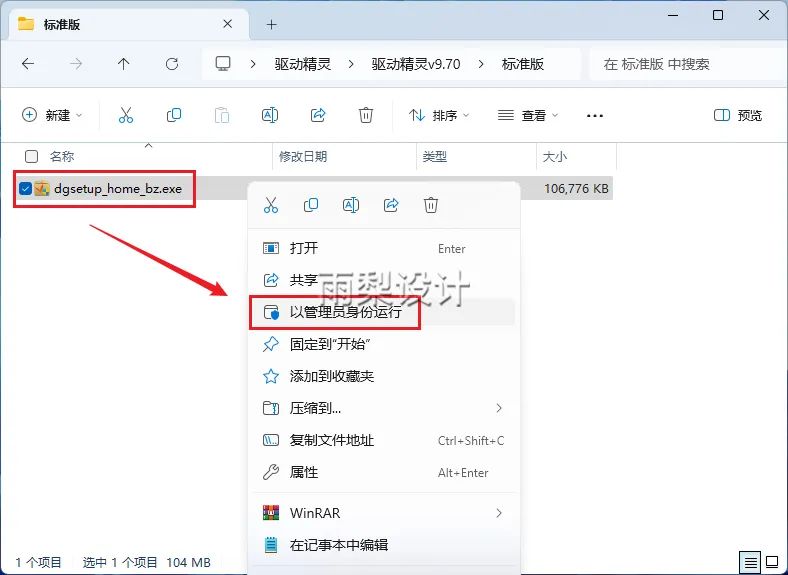
Task: Select 添加到收藏夹
Action: click(384, 376)
